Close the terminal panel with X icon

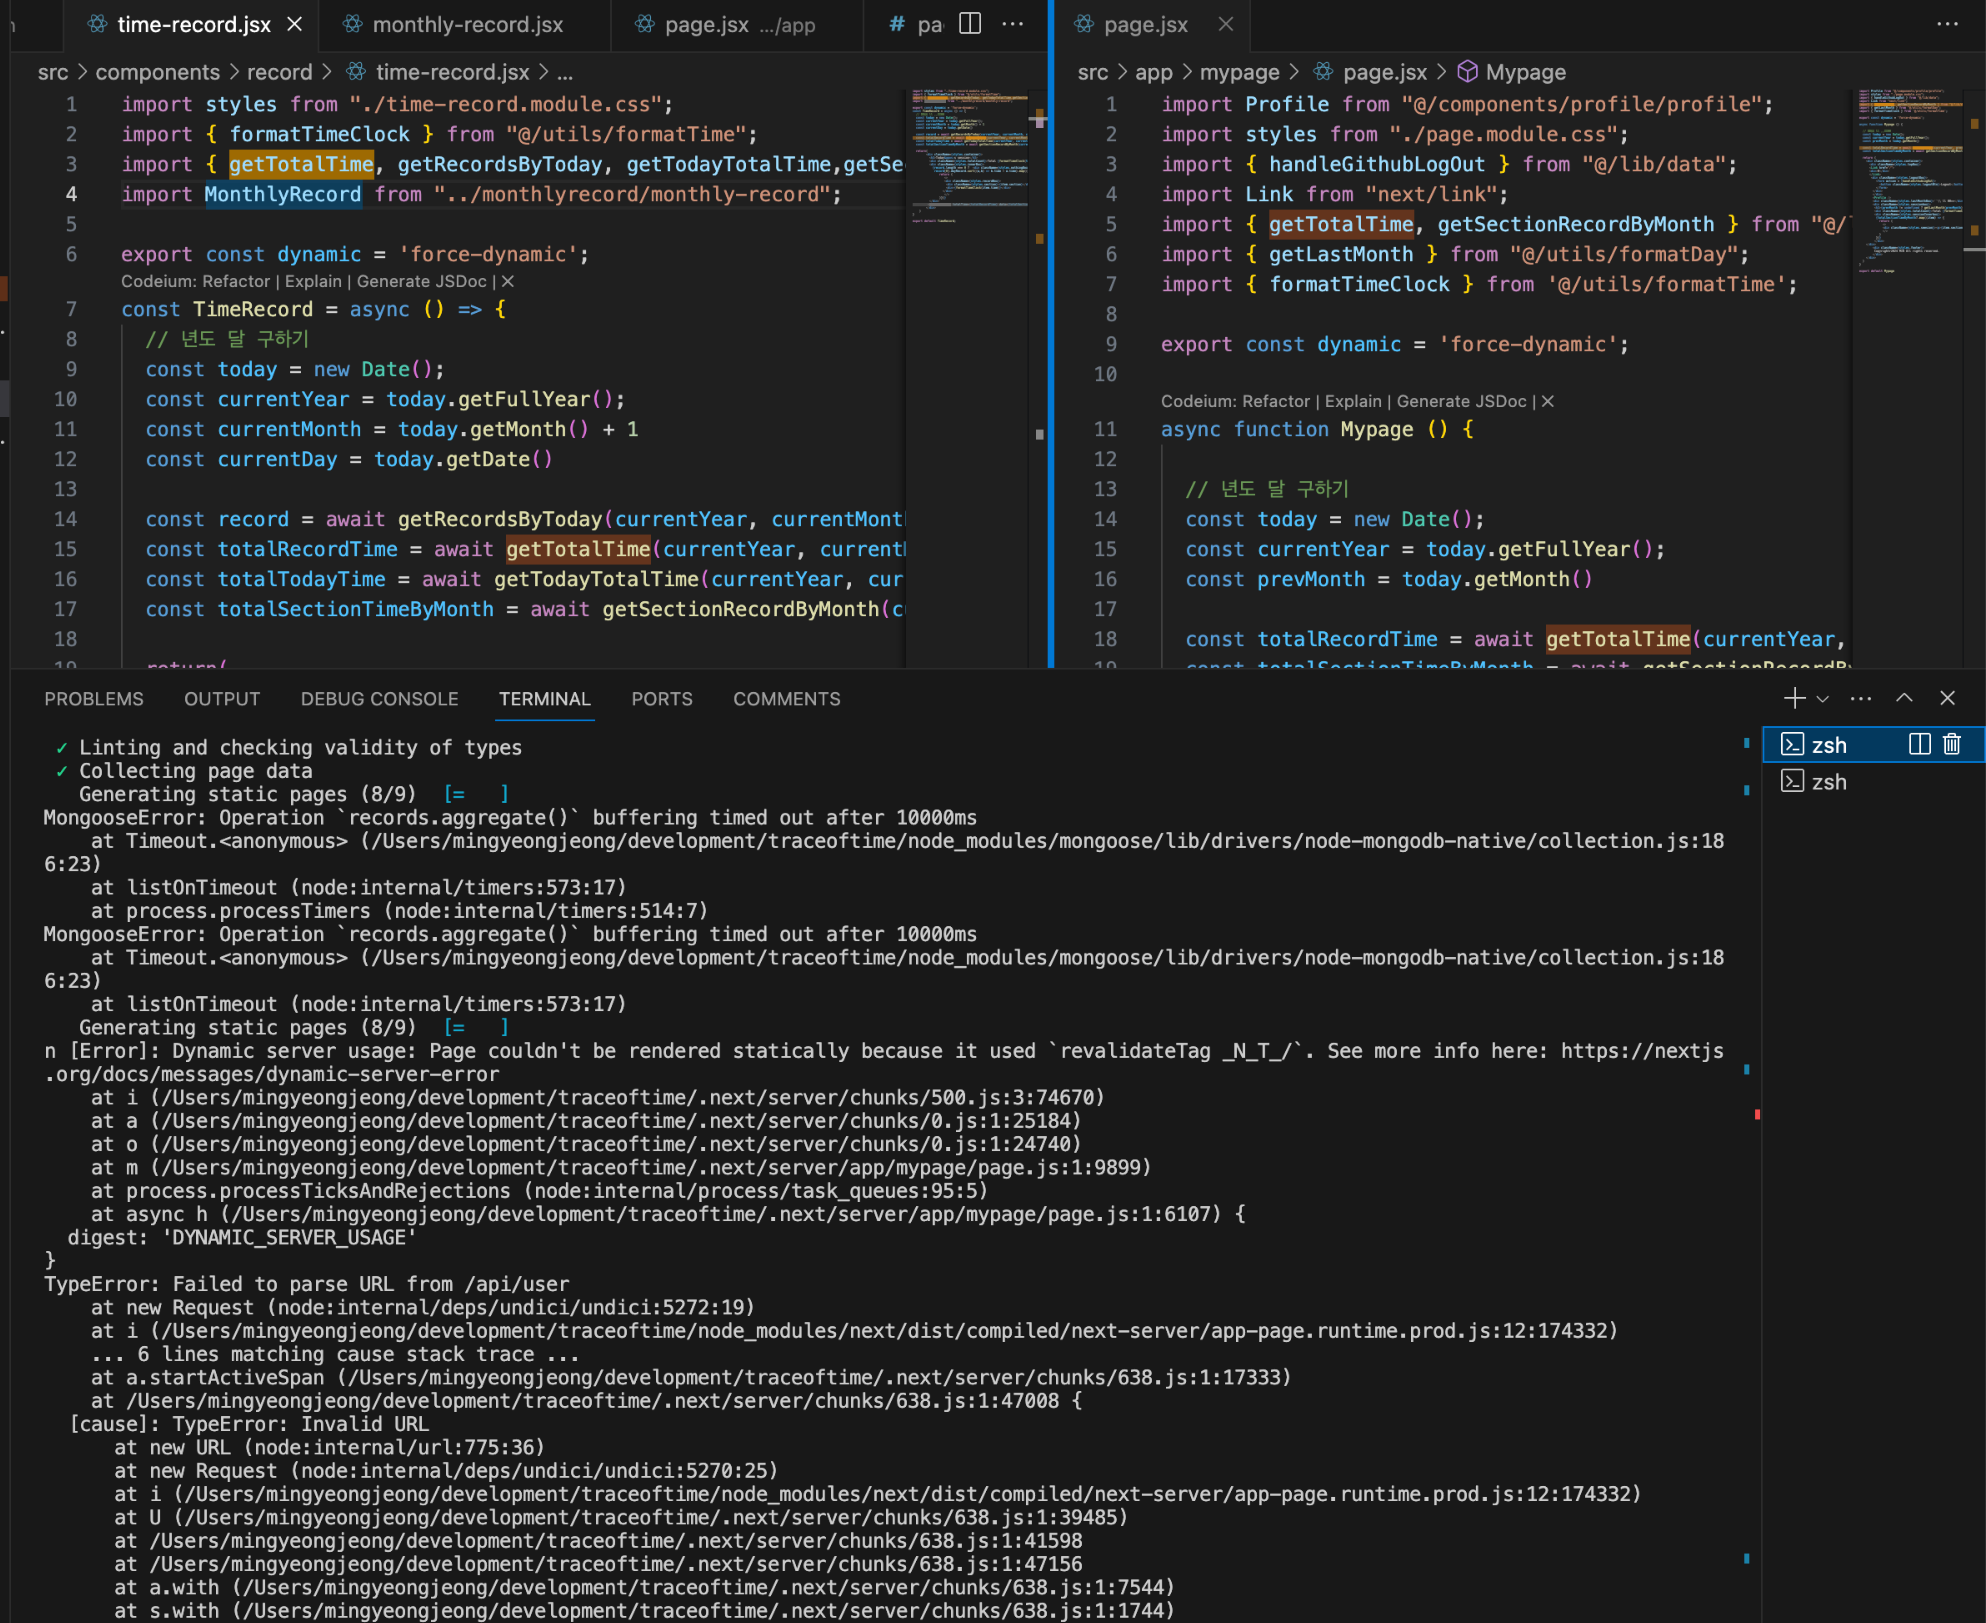pos(1947,698)
